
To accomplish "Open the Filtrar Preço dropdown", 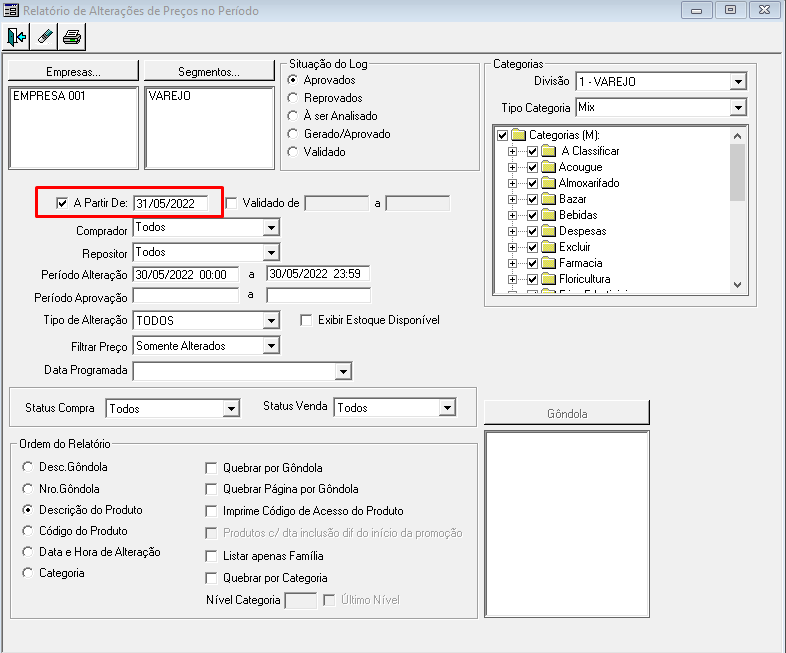I will pos(271,346).
